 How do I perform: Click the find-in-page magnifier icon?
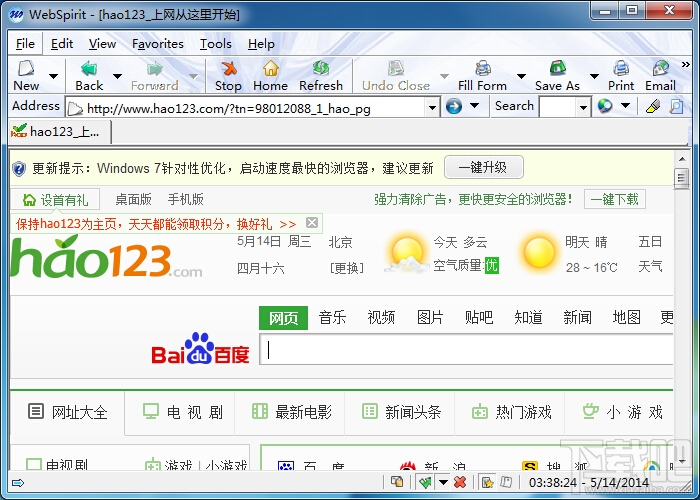(x=676, y=106)
